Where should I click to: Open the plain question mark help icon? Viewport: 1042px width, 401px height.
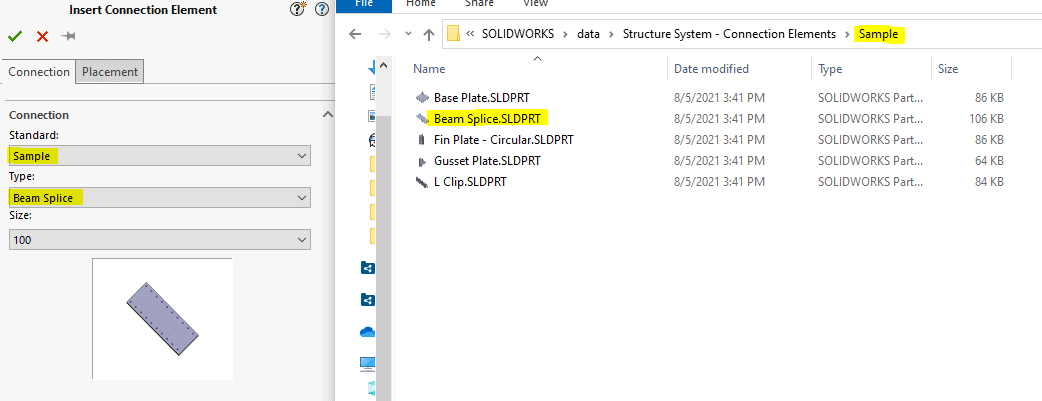tap(322, 9)
